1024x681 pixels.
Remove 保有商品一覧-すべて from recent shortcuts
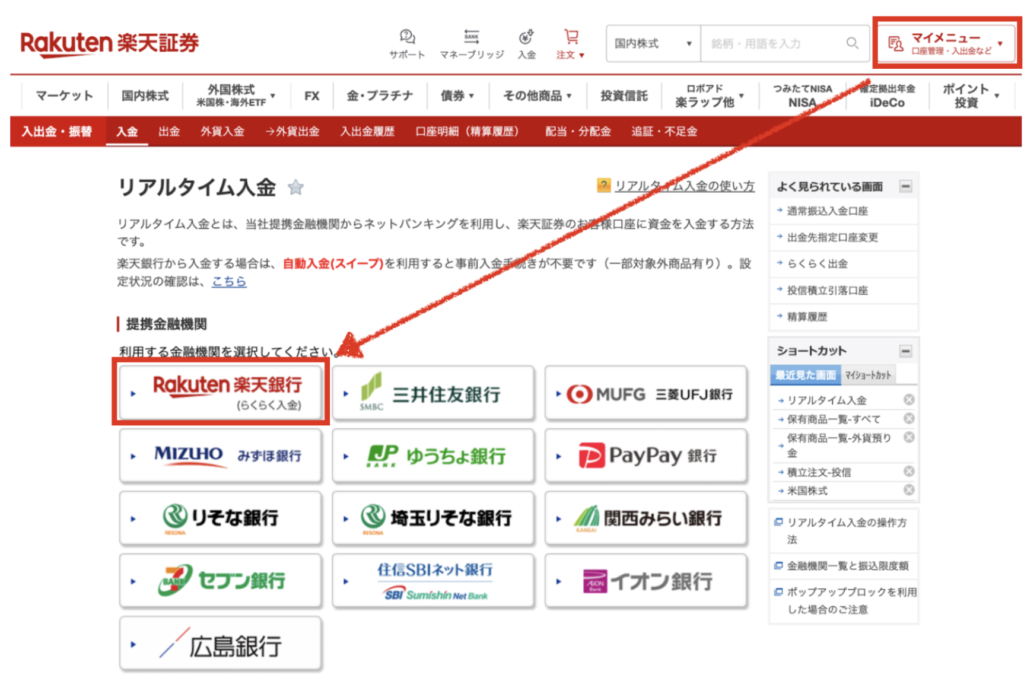point(908,419)
